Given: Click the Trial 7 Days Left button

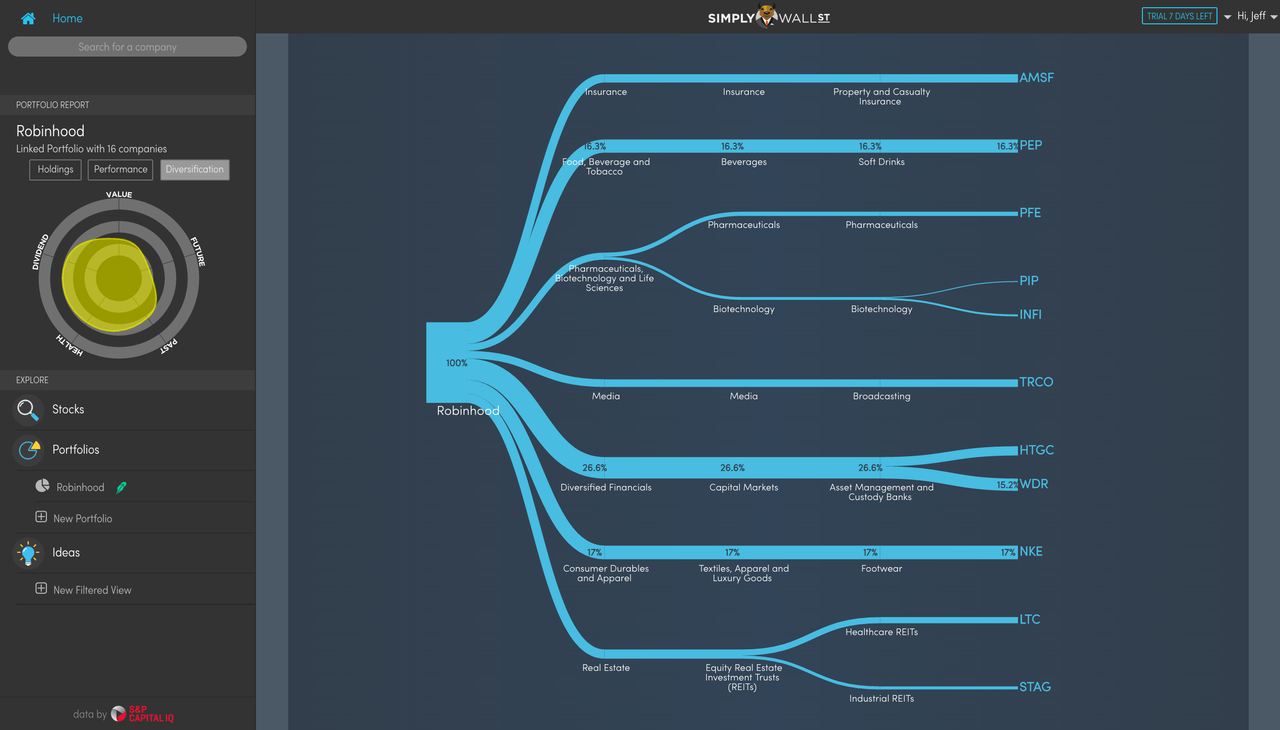Looking at the screenshot, I should (1179, 17).
